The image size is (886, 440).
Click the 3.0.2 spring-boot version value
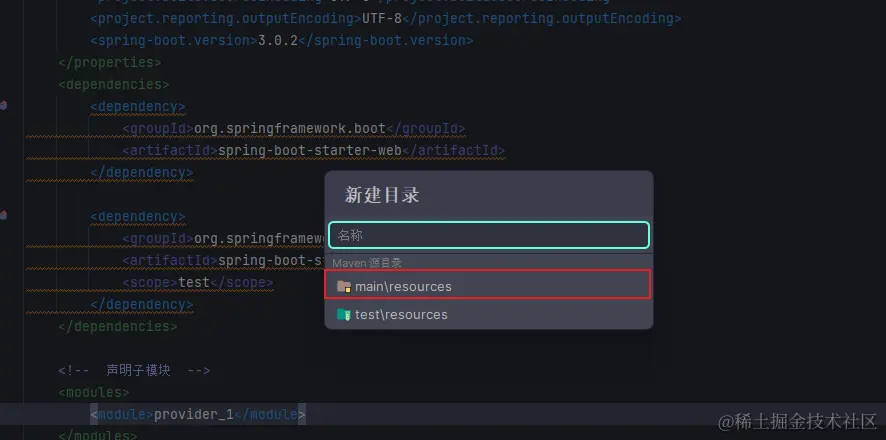(x=277, y=41)
